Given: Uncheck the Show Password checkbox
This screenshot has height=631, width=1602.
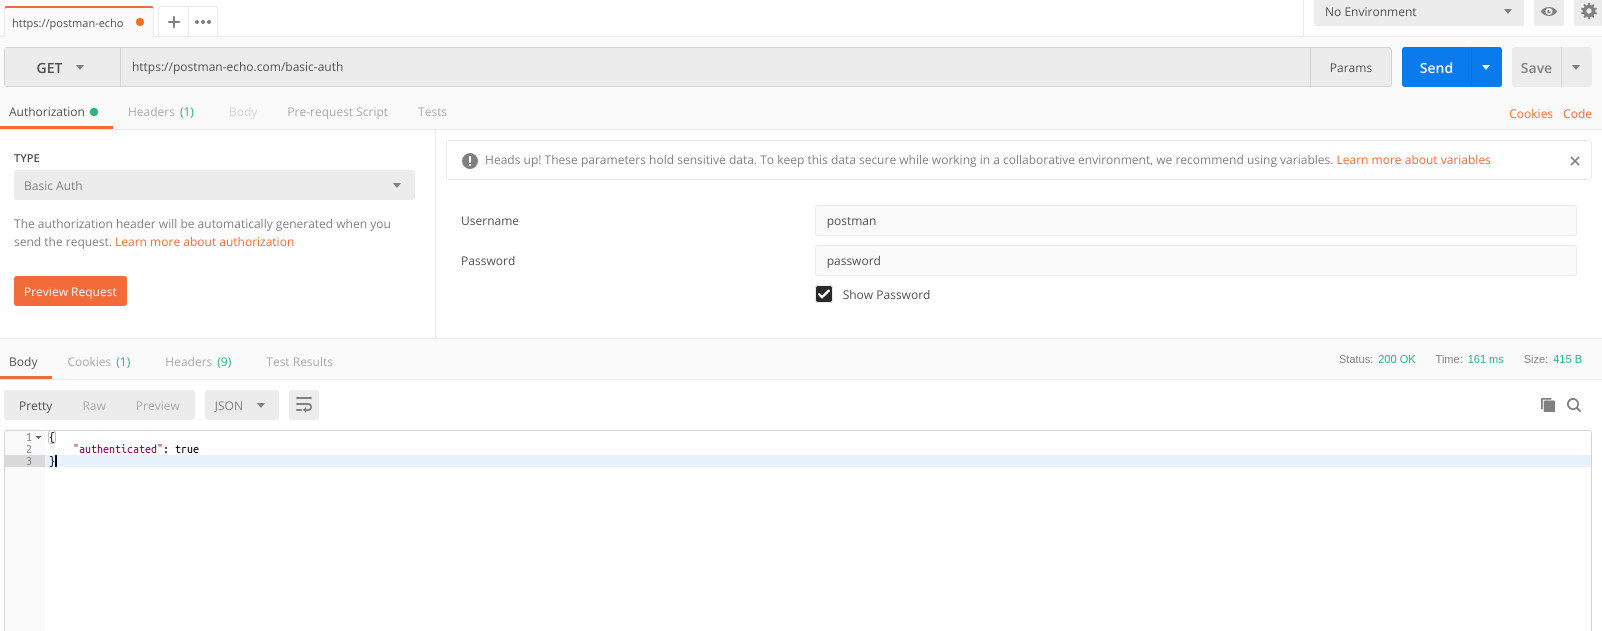Looking at the screenshot, I should click(824, 294).
